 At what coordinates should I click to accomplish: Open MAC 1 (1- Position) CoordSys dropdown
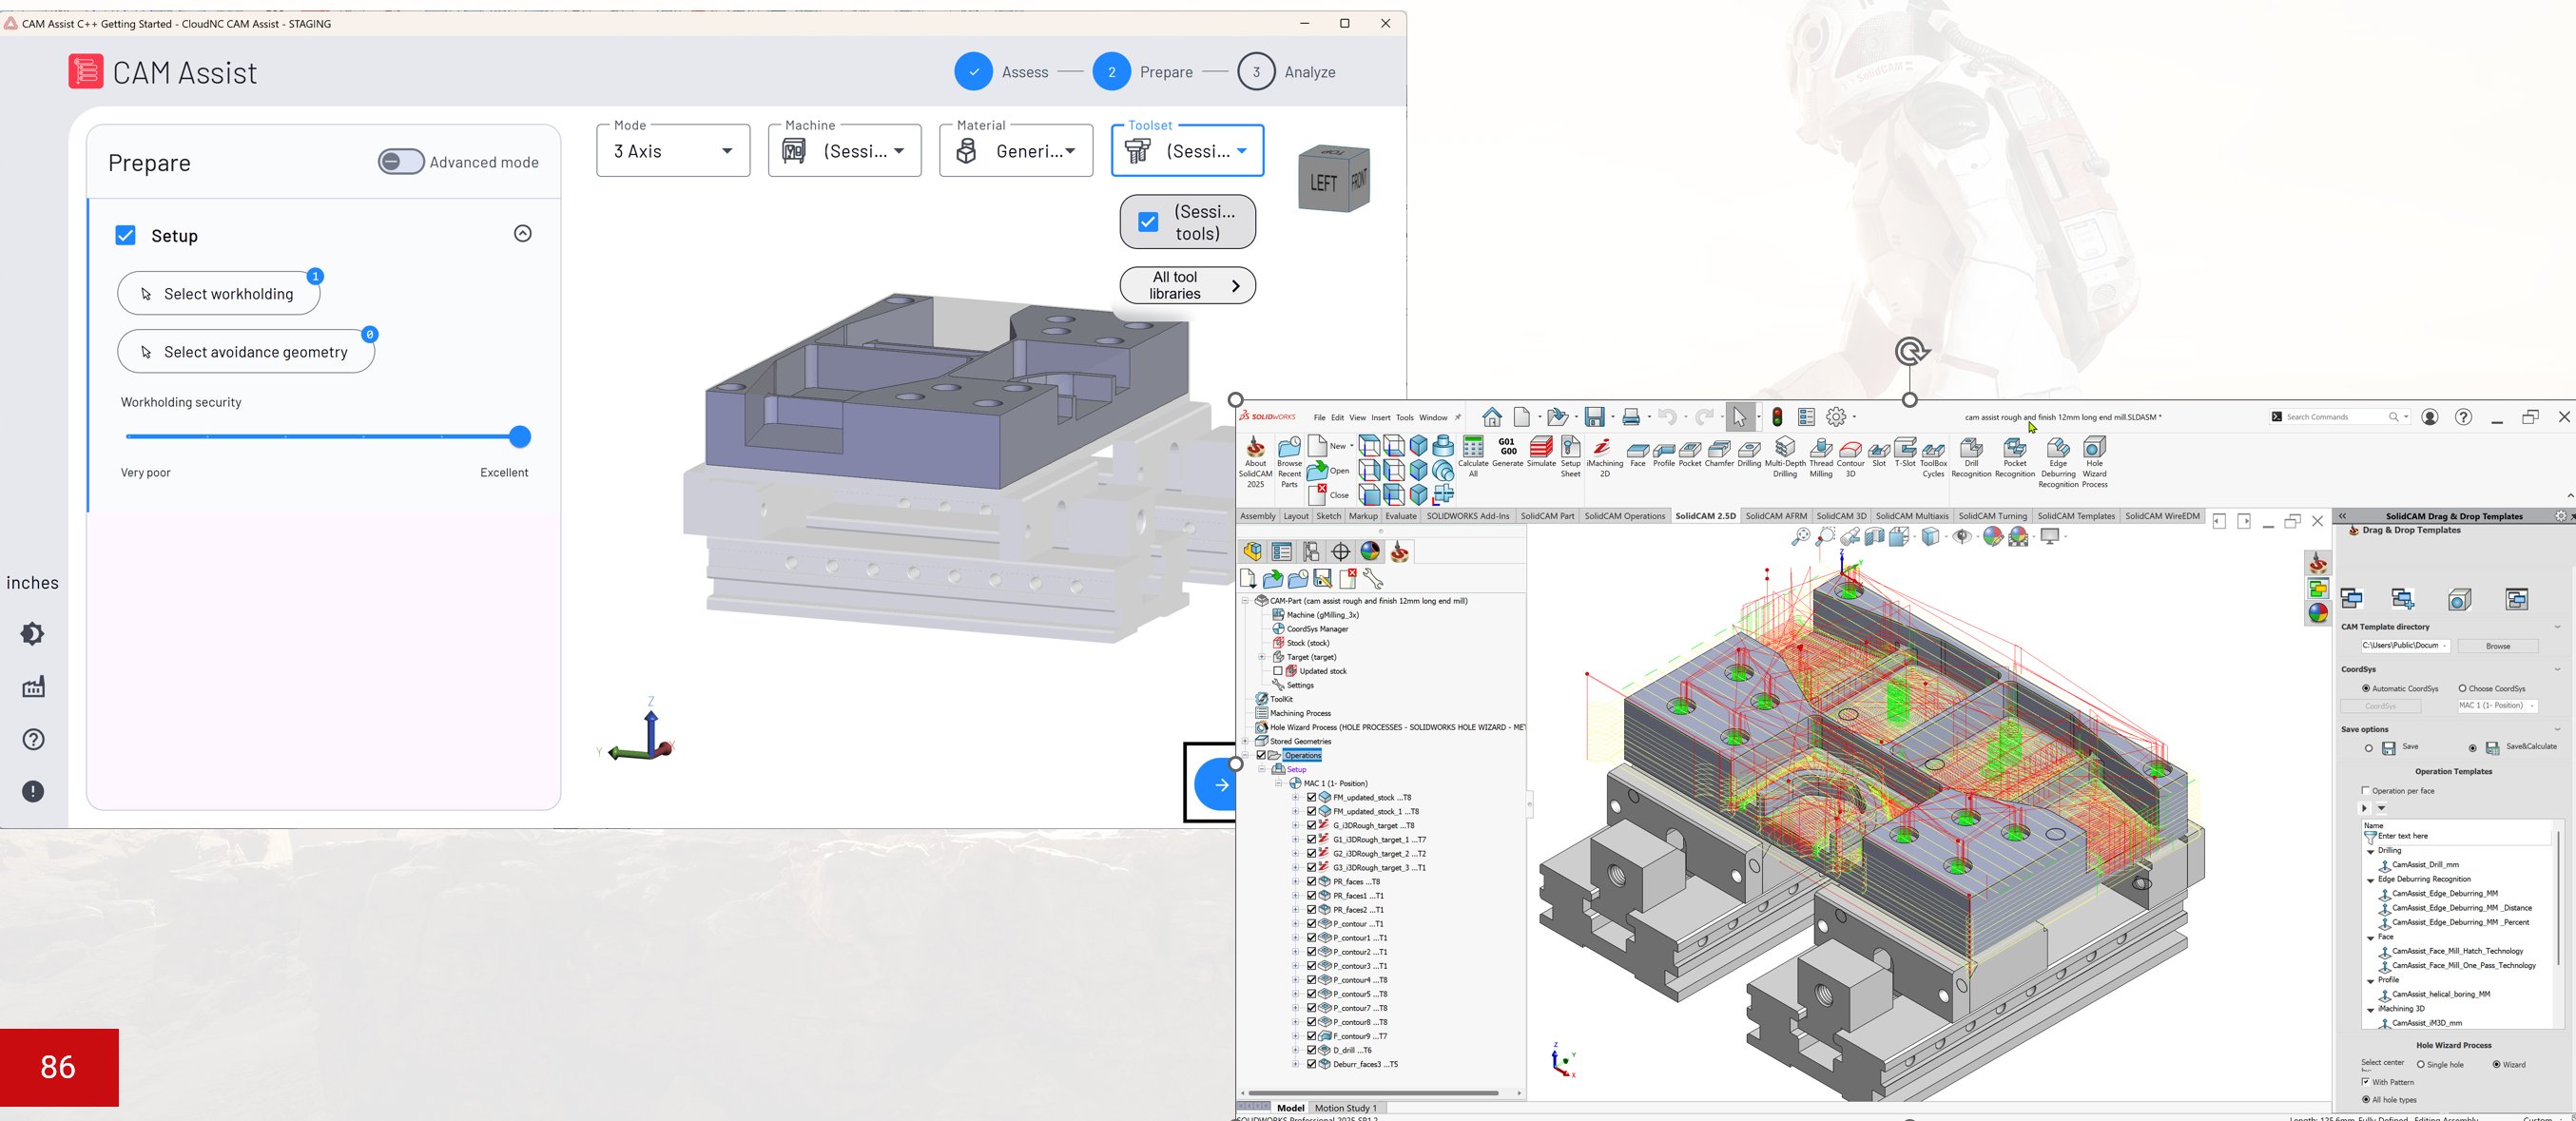tap(2498, 706)
